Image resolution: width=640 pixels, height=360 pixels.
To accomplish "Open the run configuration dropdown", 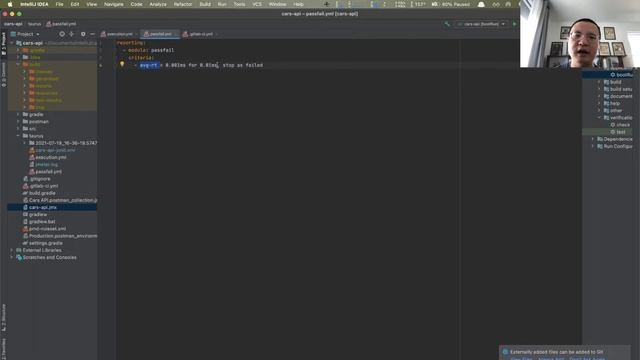I will click(481, 24).
